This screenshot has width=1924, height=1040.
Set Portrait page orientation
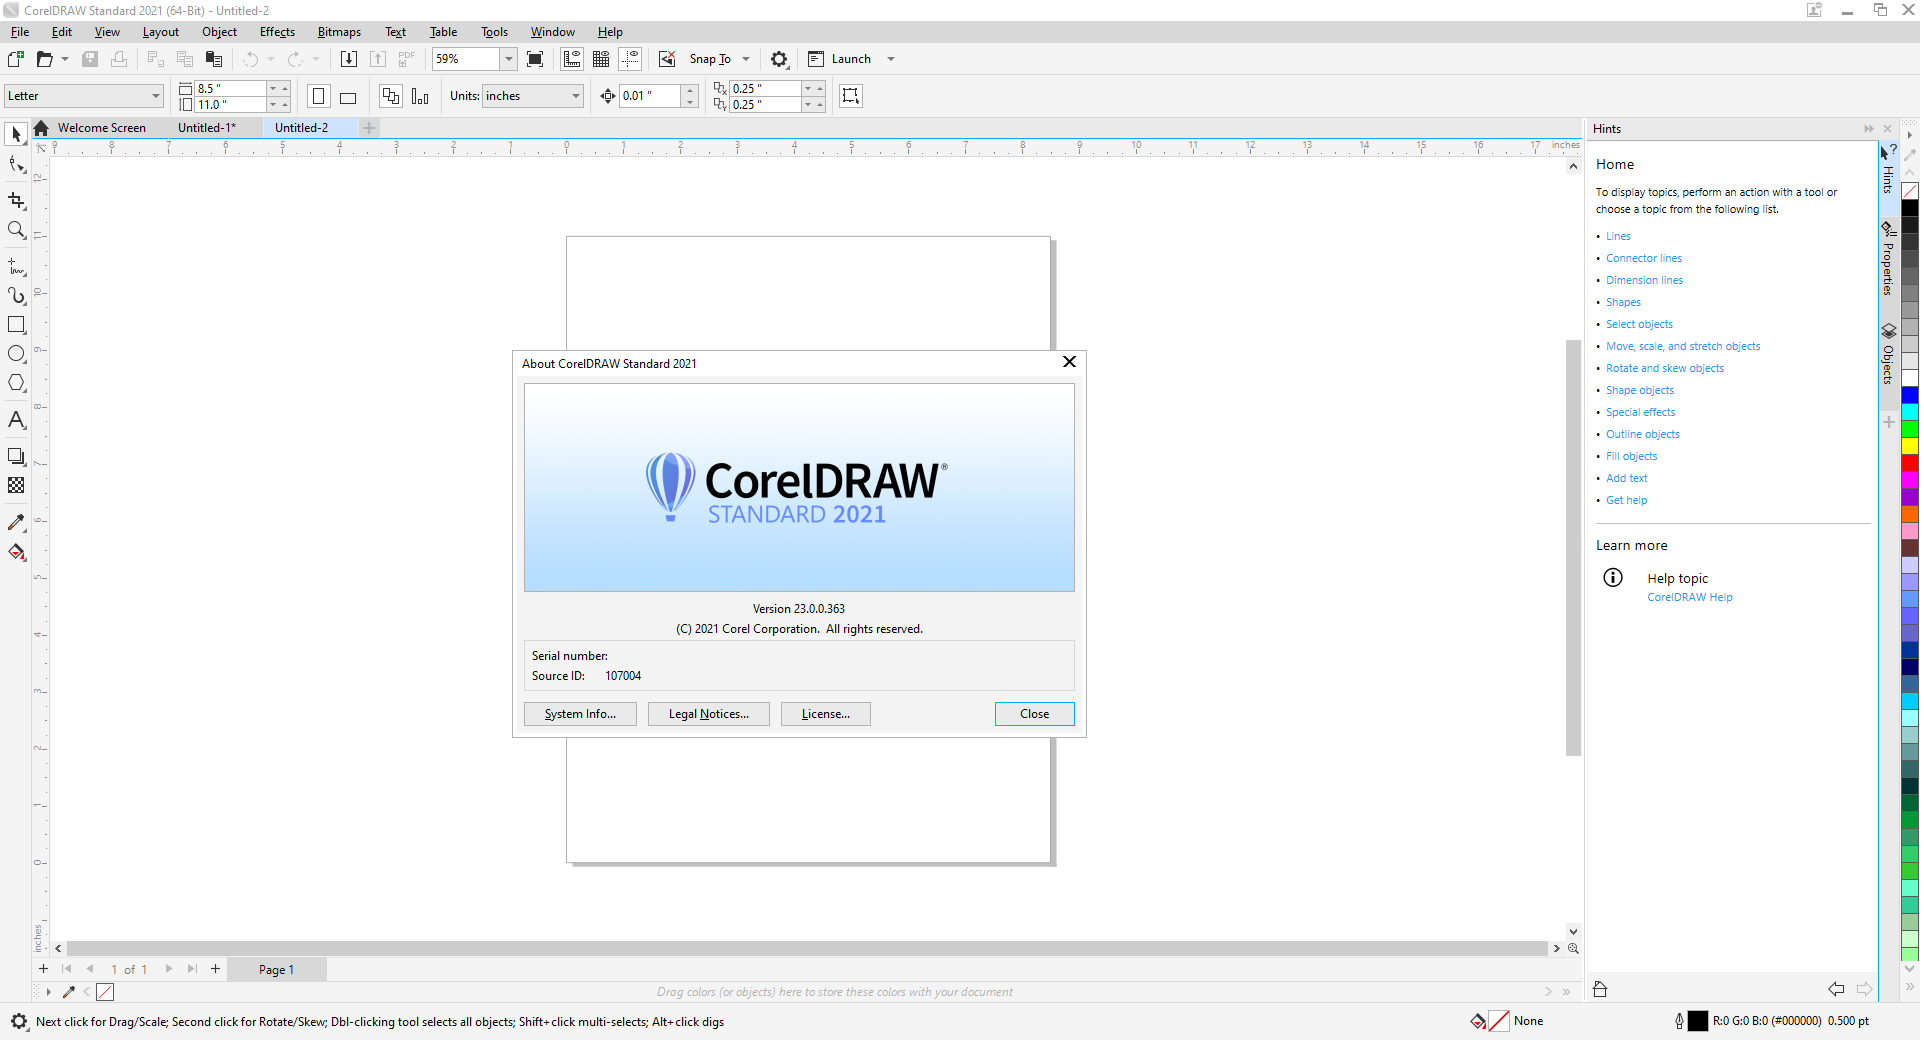pos(319,96)
